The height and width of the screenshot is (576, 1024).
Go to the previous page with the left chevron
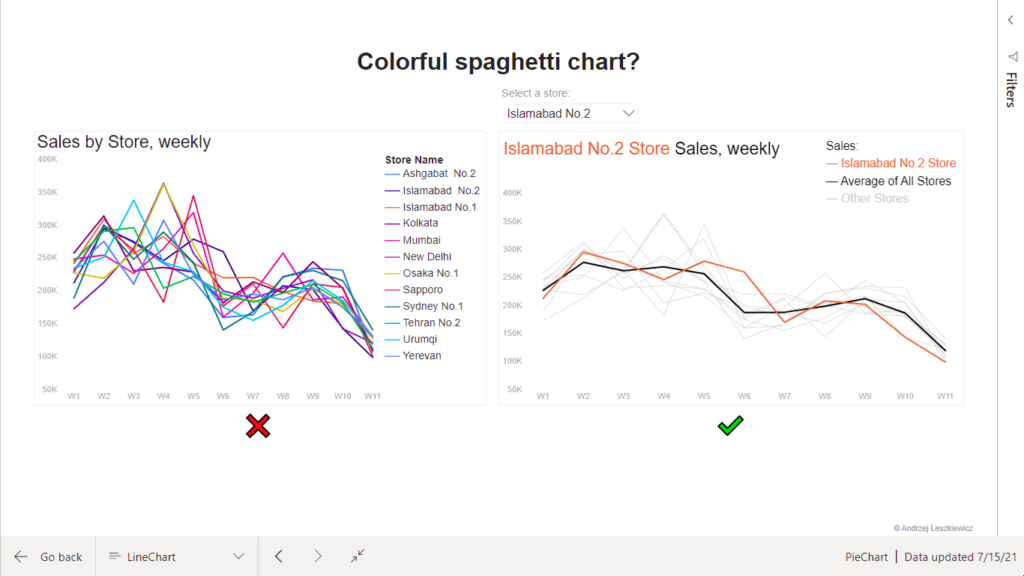pos(278,556)
